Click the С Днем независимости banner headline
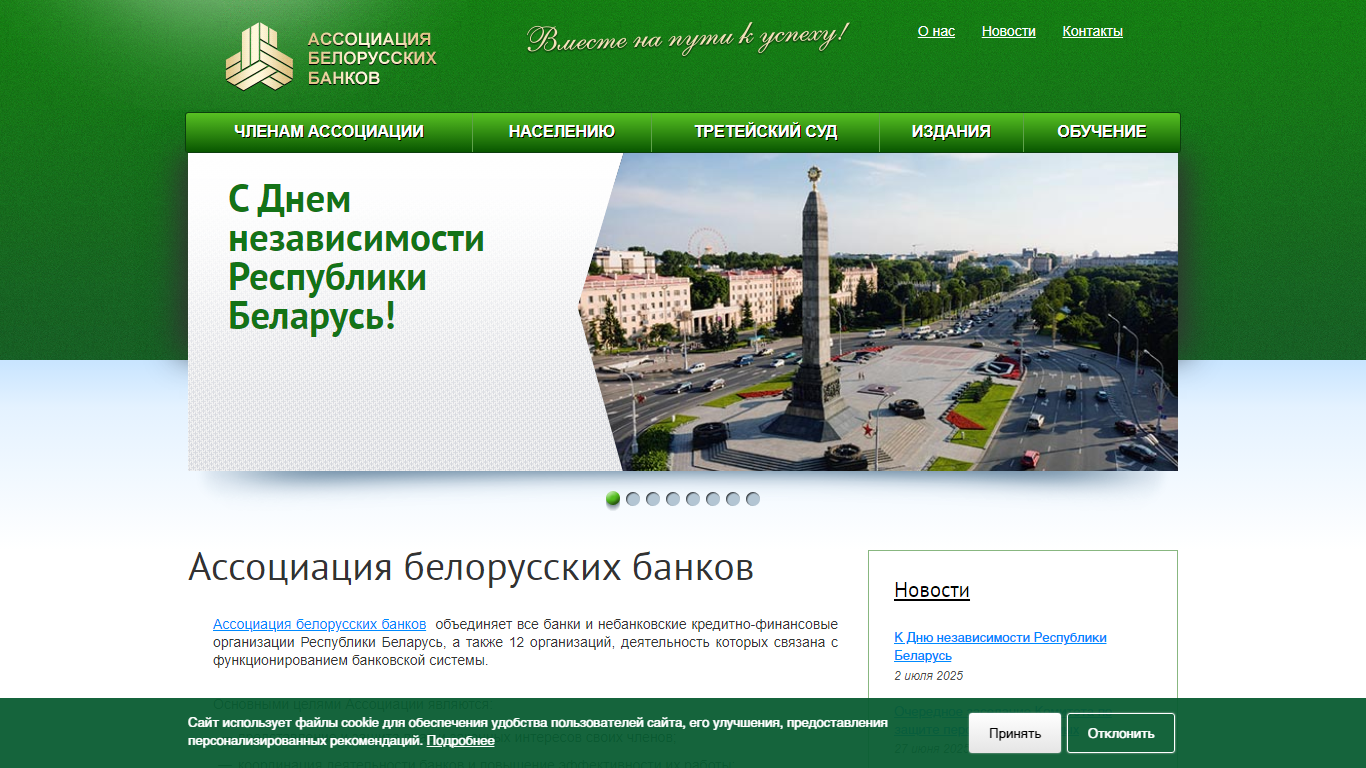Image resolution: width=1366 pixels, height=768 pixels. (x=356, y=258)
